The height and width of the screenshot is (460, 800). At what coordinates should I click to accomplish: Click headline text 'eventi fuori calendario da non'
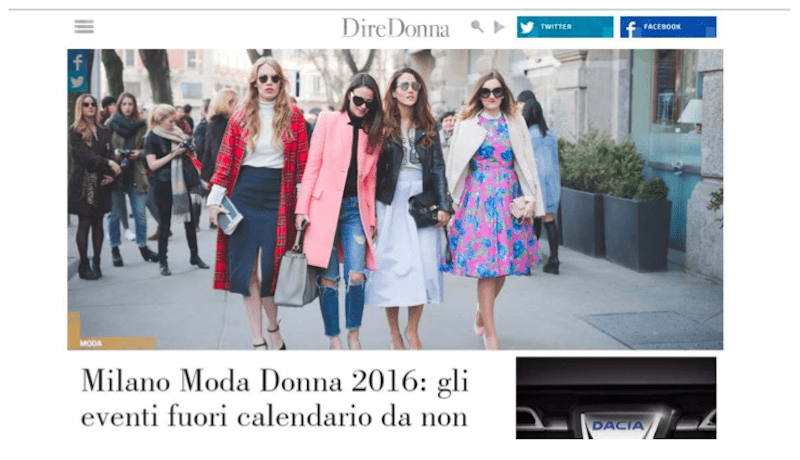click(274, 416)
